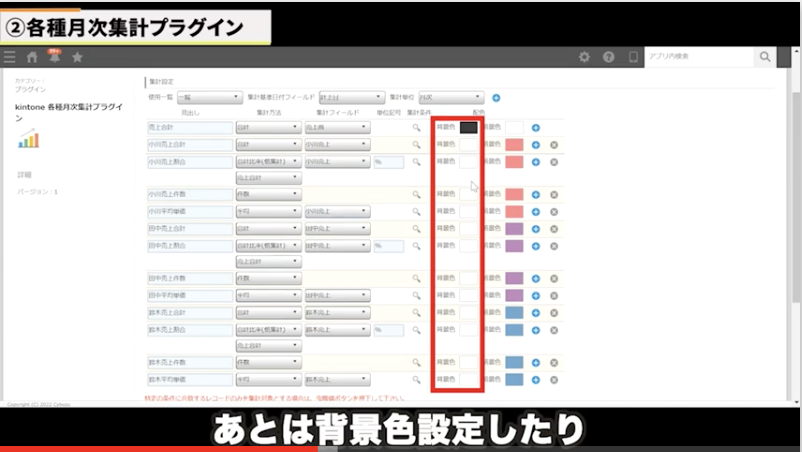Open settings gear icon in header
The height and width of the screenshot is (452, 802).
584,57
